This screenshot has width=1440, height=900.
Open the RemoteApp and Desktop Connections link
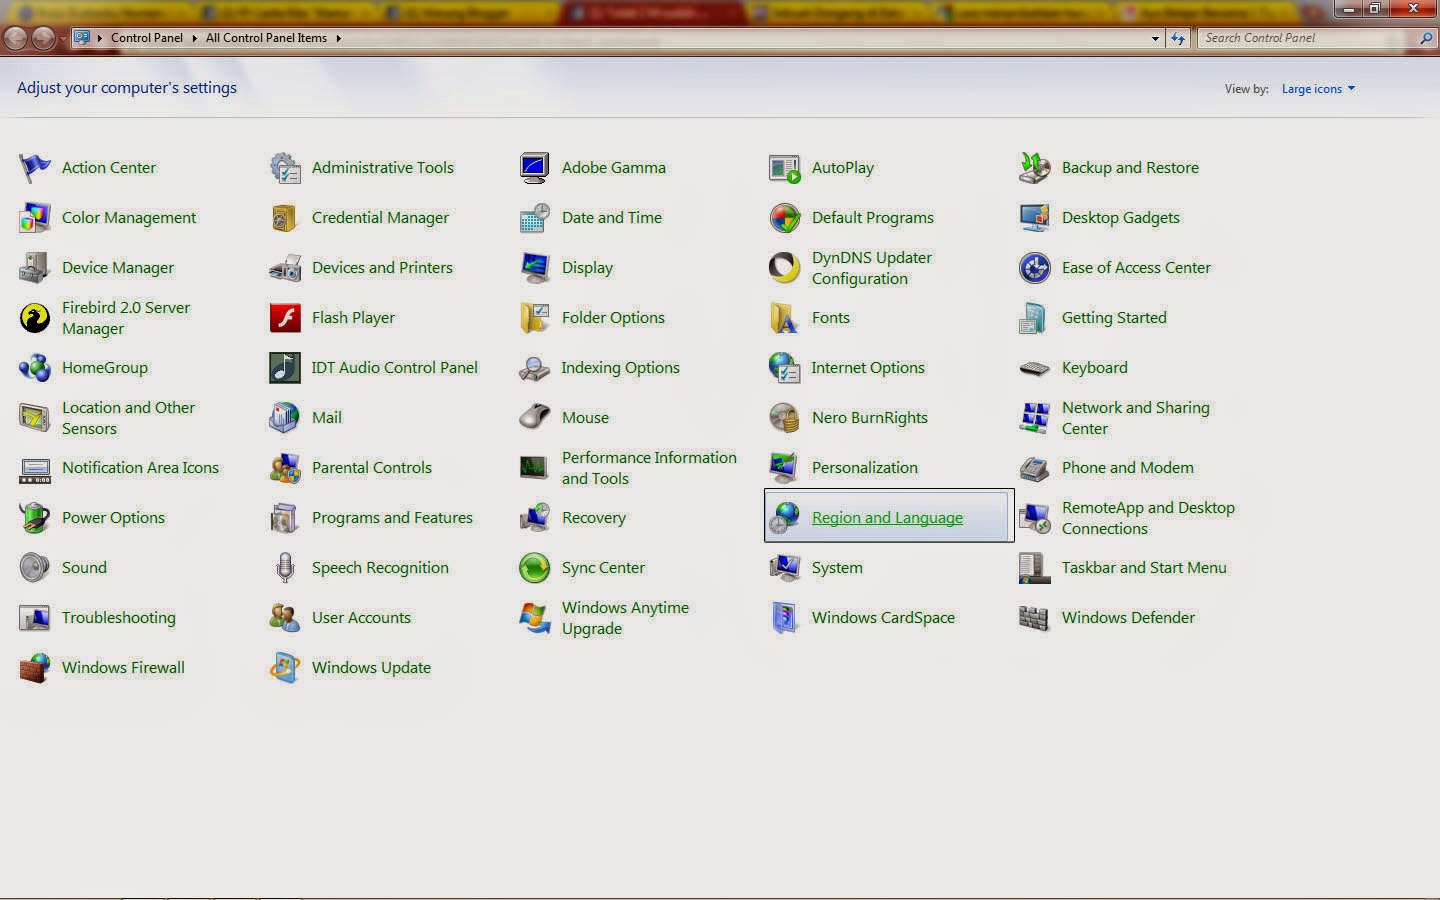[1148, 518]
